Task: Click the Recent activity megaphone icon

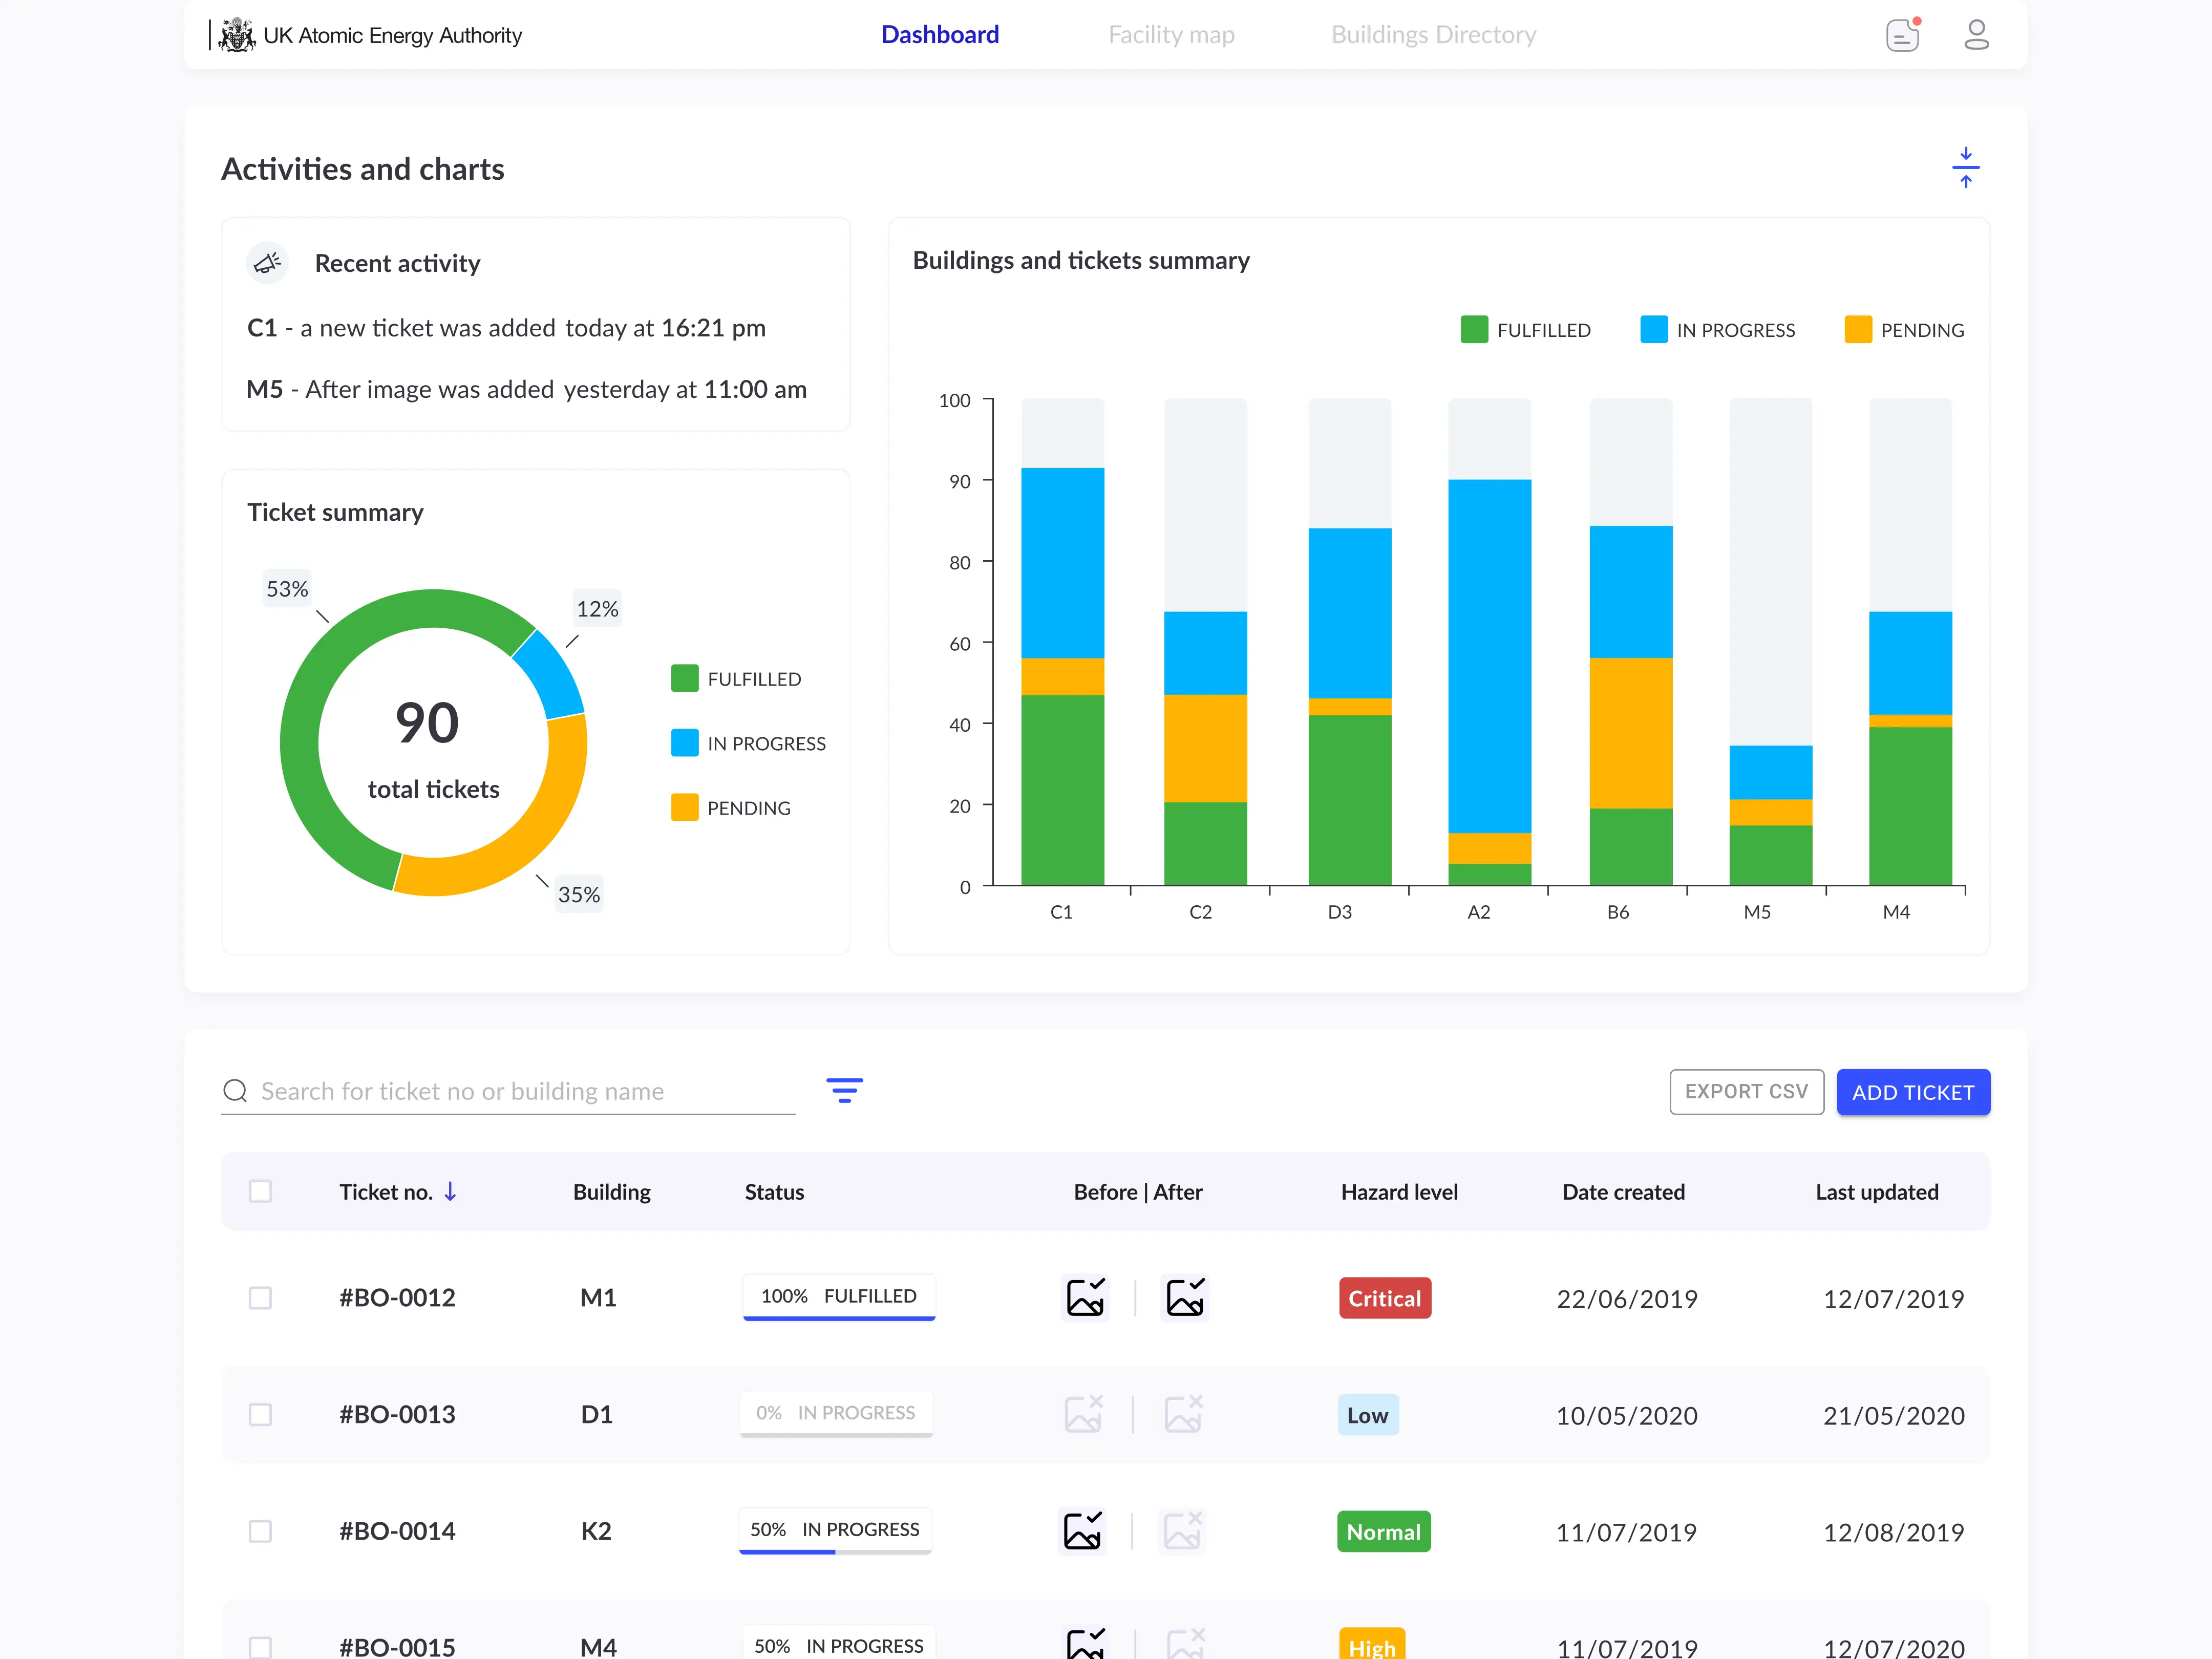Action: (x=267, y=262)
